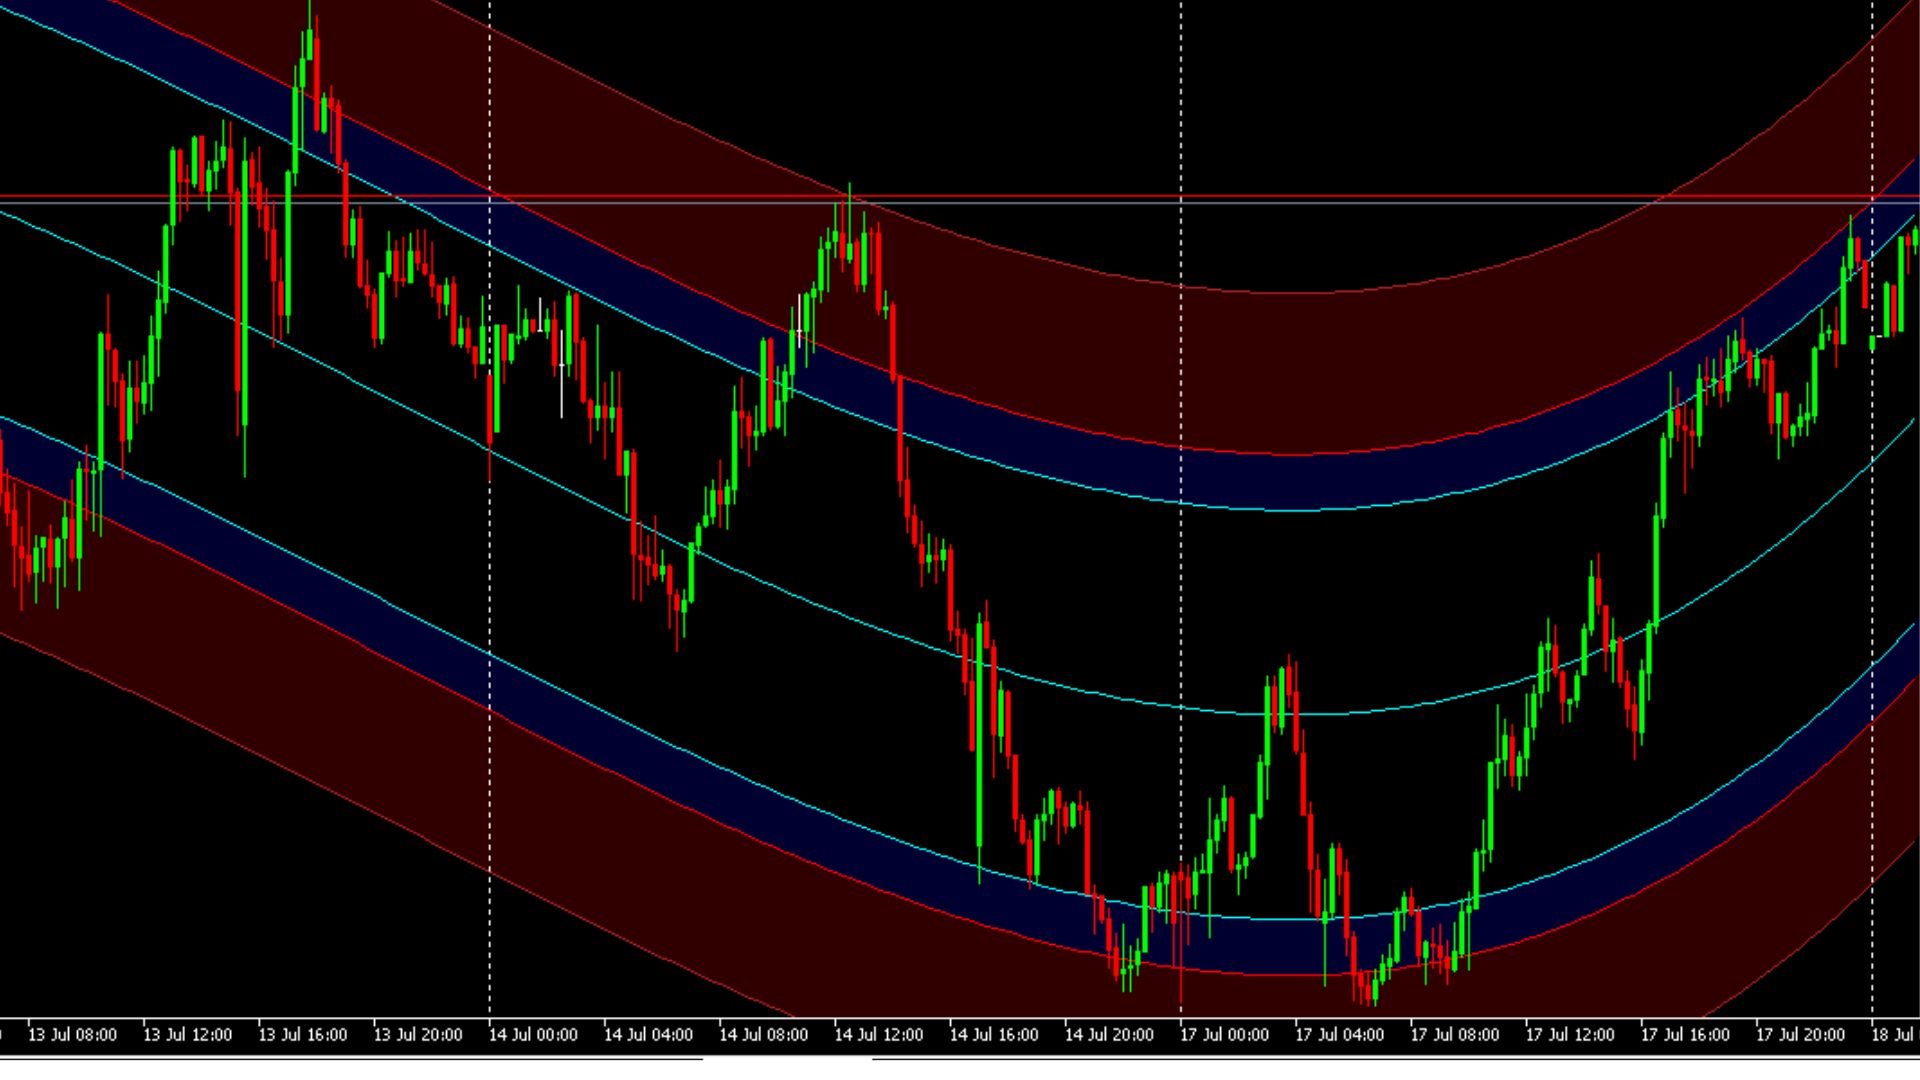1920x1080 pixels.
Task: Click the vertical dashed separator at 17 Jul 00:00
Action: pyautogui.click(x=1181, y=600)
